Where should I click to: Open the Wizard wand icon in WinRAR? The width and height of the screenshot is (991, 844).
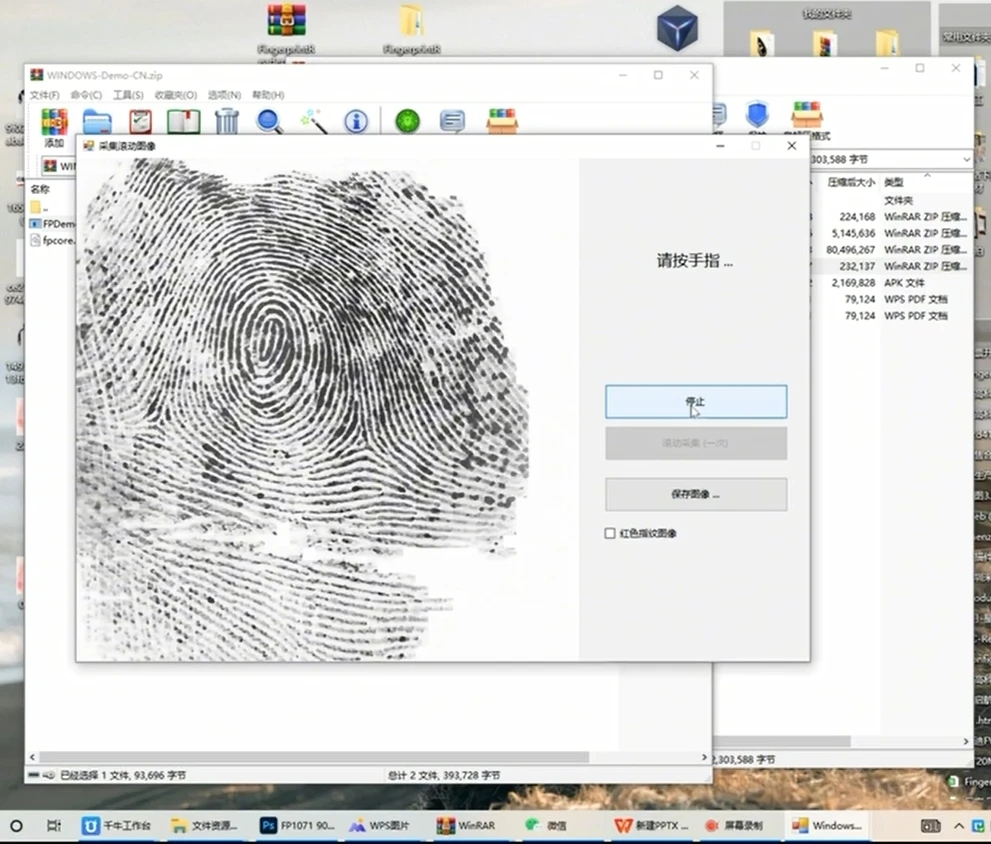pyautogui.click(x=313, y=122)
